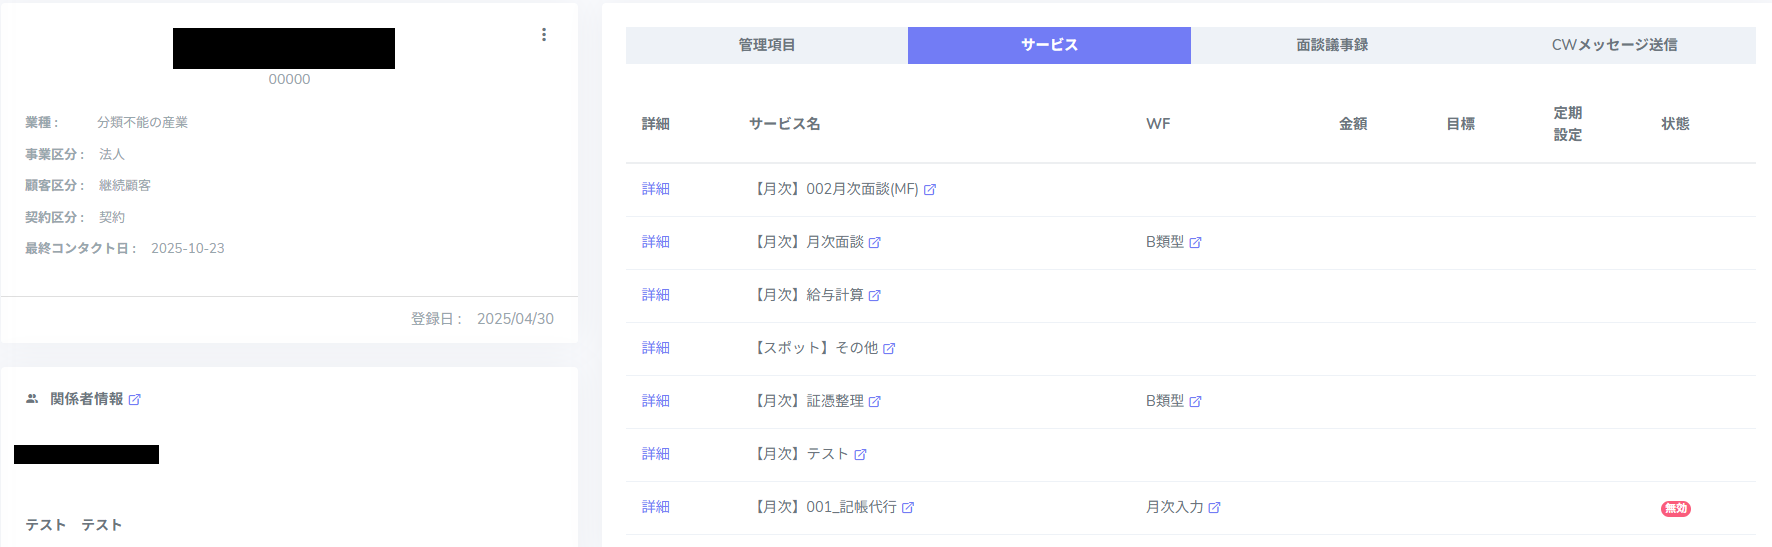Click 詳細 link for 002月次面談(MF) row
Image resolution: width=1772 pixels, height=547 pixels.
656,189
